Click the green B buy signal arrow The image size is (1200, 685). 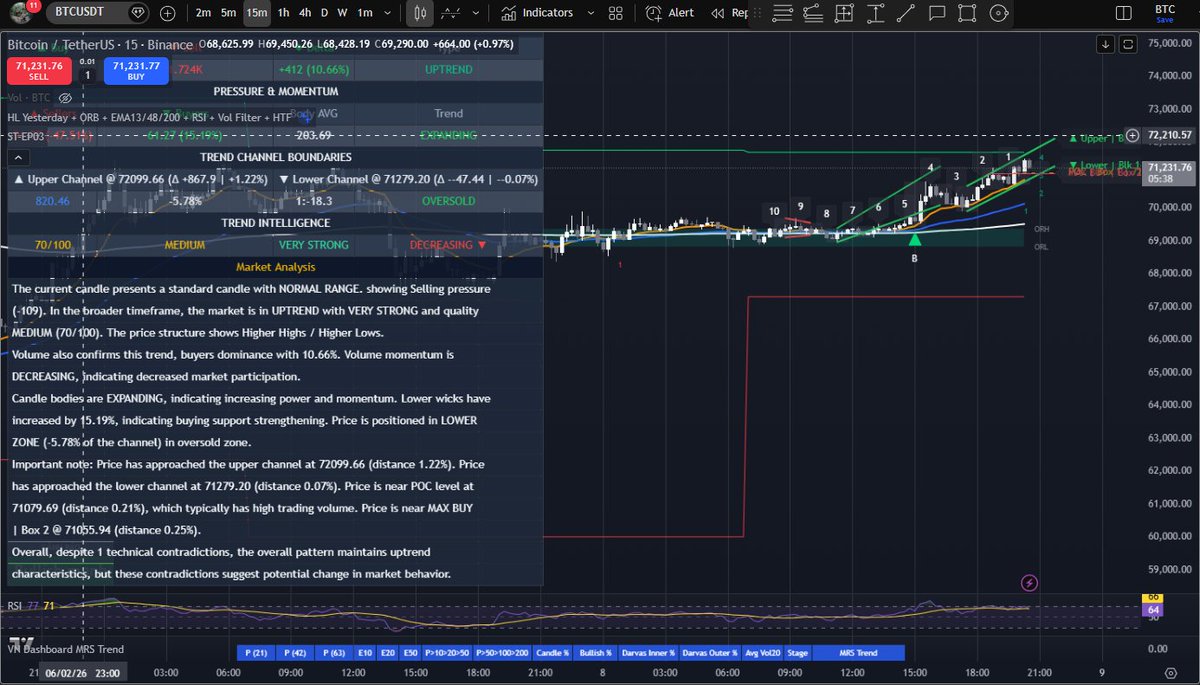914,239
